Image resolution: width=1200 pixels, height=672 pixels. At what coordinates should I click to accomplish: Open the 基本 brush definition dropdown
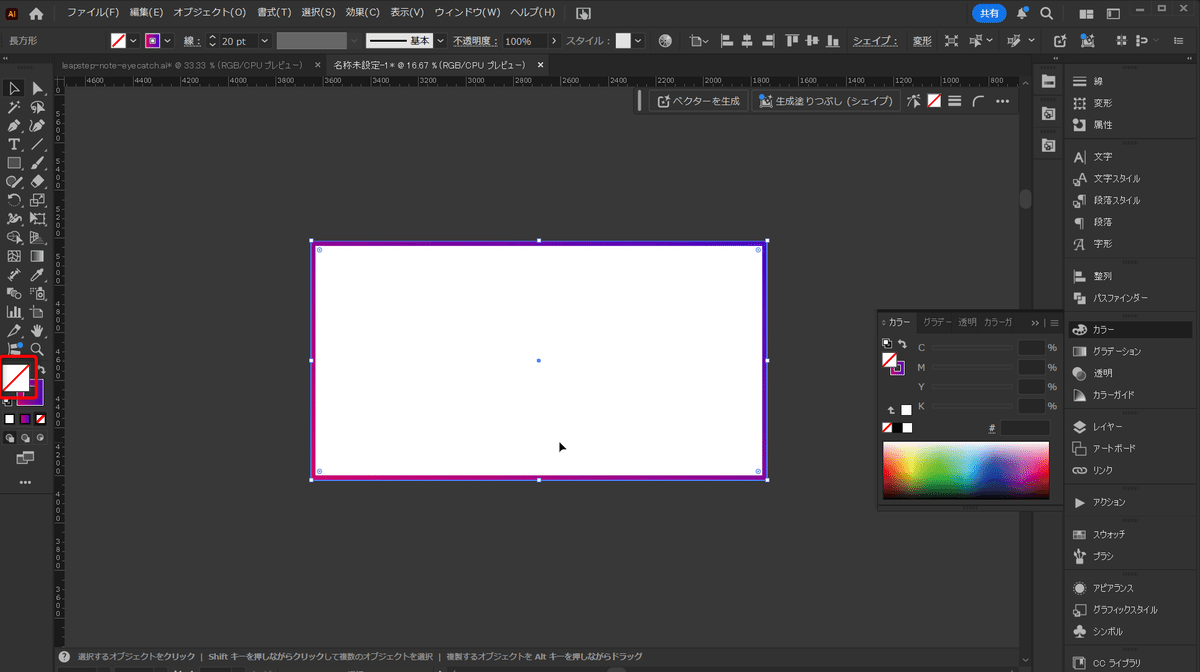440,41
